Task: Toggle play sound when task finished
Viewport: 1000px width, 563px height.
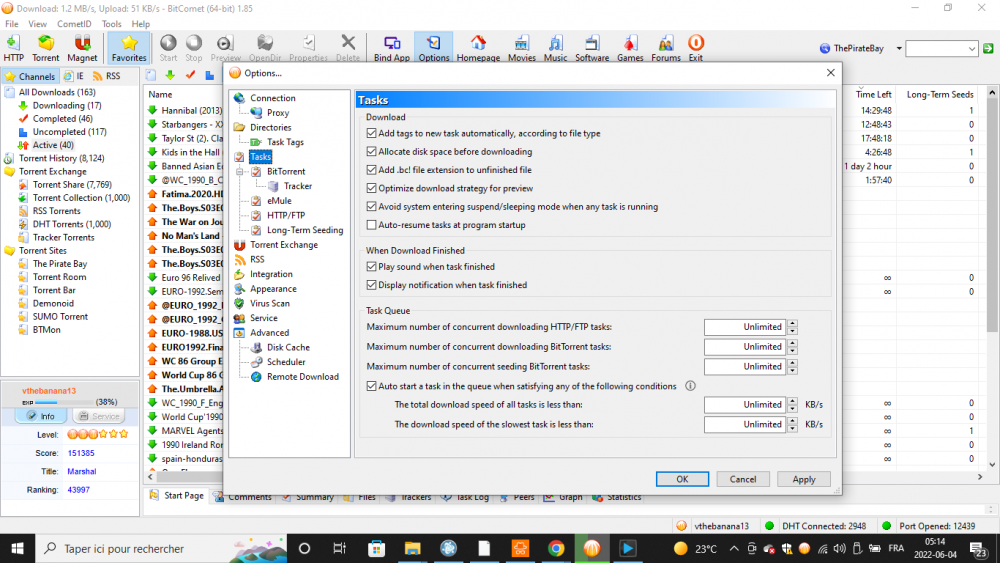Action: pos(371,267)
